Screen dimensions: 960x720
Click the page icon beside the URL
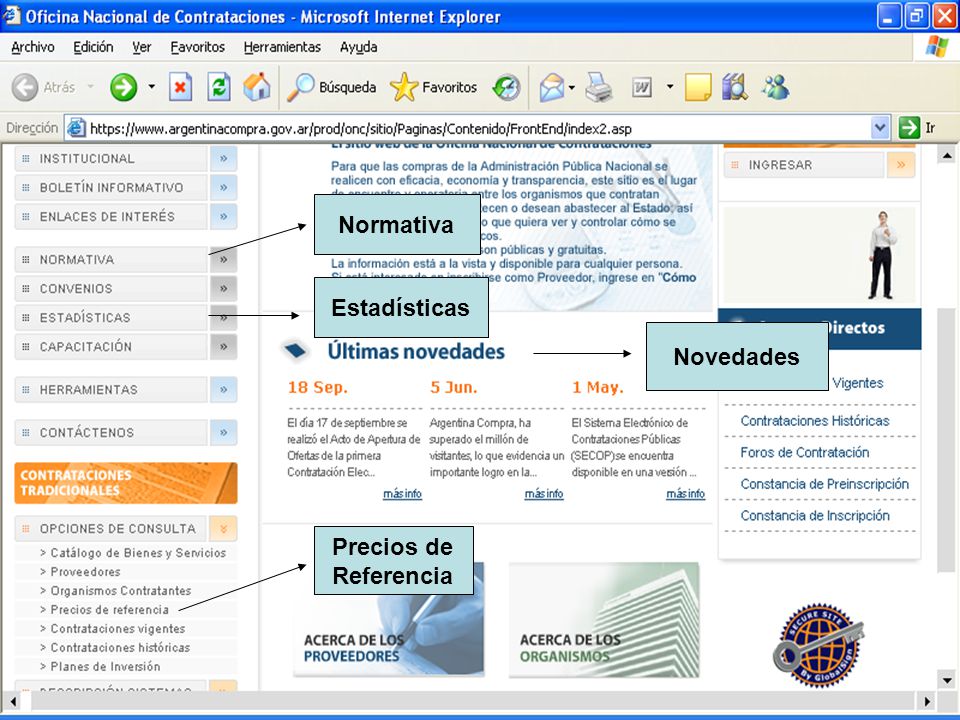tap(76, 128)
